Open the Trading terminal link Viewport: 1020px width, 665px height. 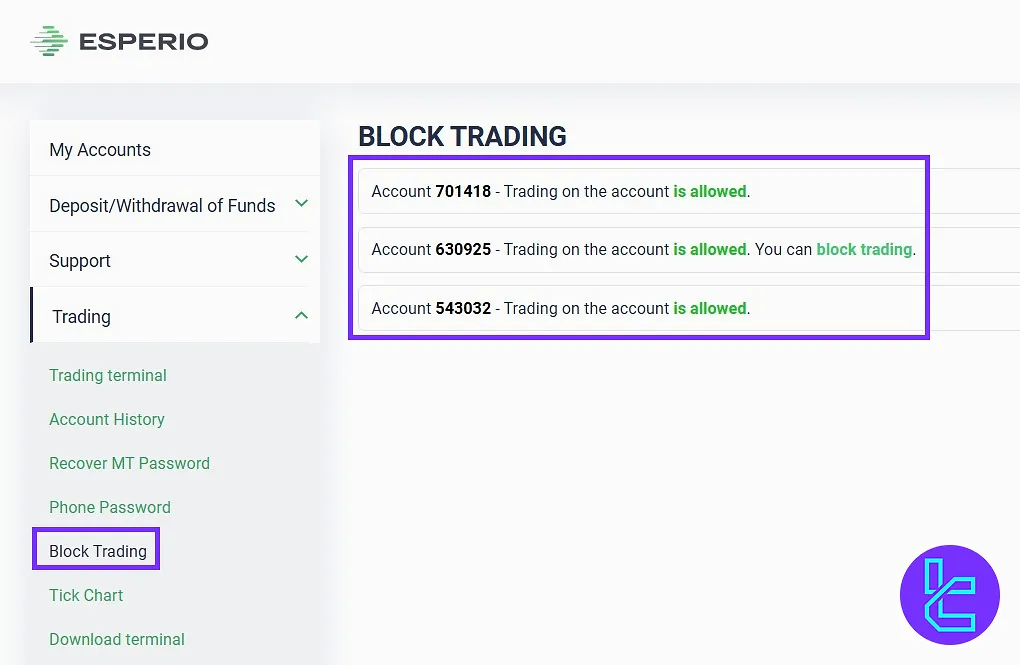[108, 376]
